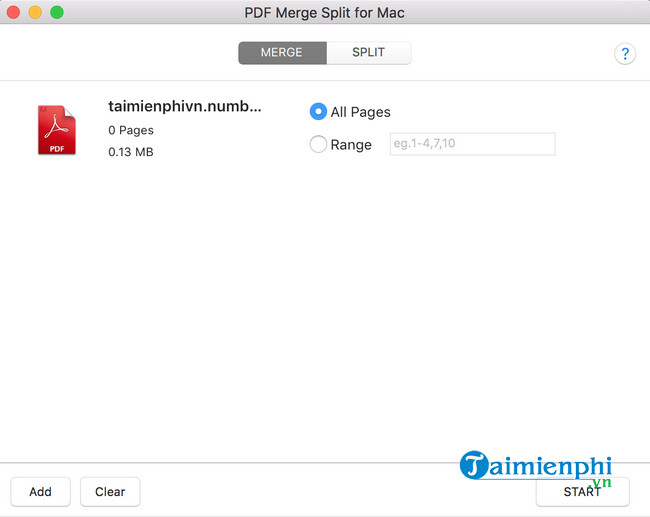This screenshot has width=650, height=517.
Task: Close the window with red button
Action: [x=13, y=12]
